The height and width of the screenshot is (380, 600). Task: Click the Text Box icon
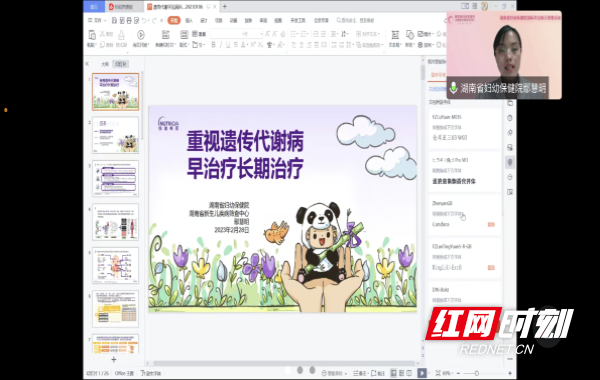pyautogui.click(x=395, y=35)
